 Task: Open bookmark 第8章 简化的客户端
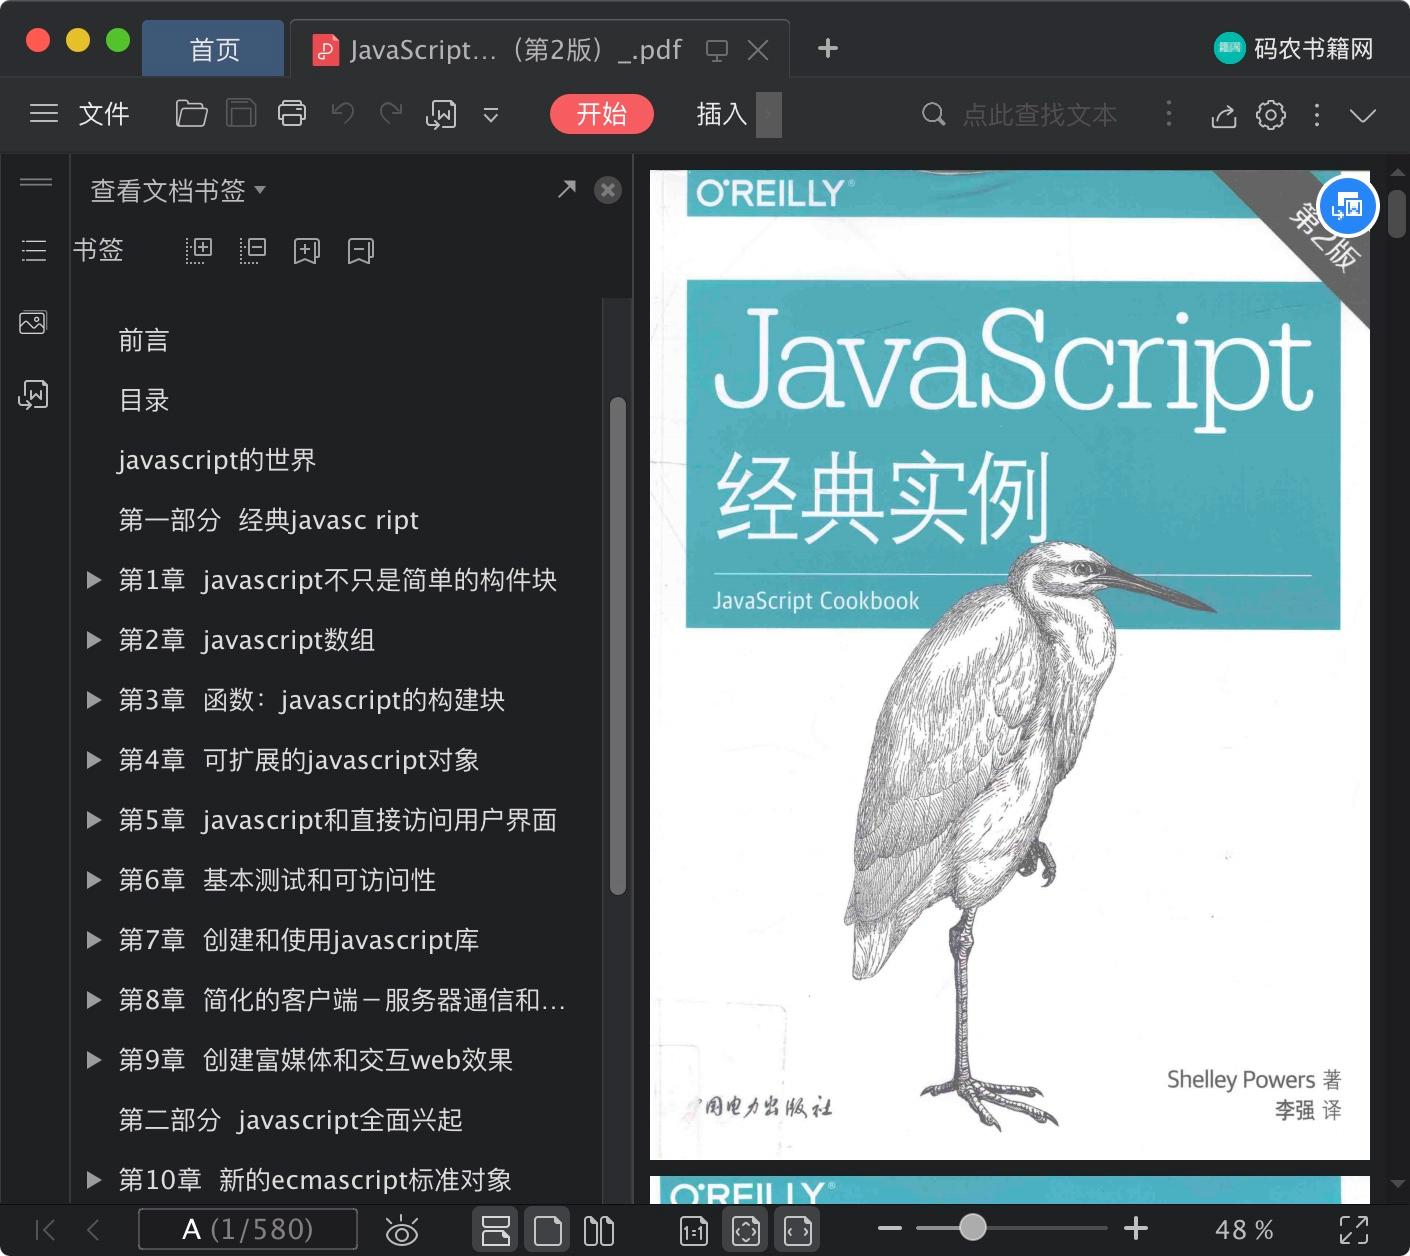[342, 1000]
